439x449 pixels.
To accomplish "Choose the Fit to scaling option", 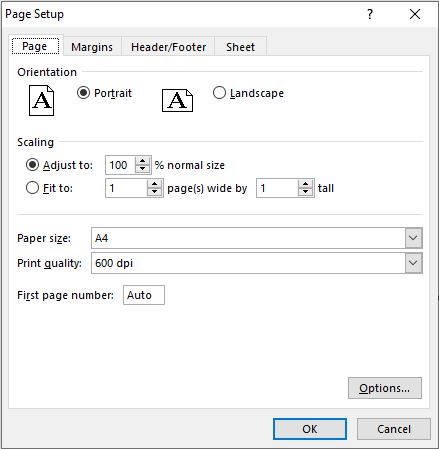I will (32, 188).
